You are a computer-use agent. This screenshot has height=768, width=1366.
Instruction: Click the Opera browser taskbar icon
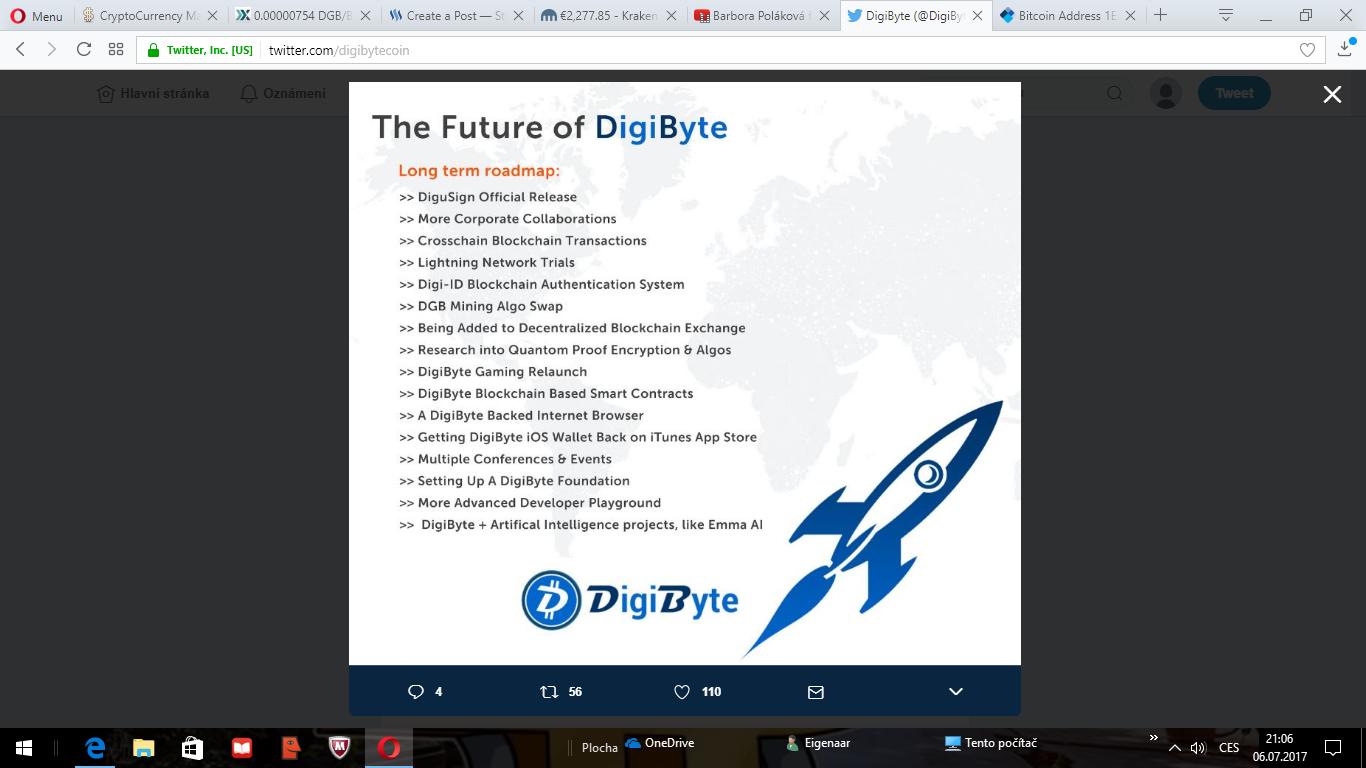coord(389,747)
